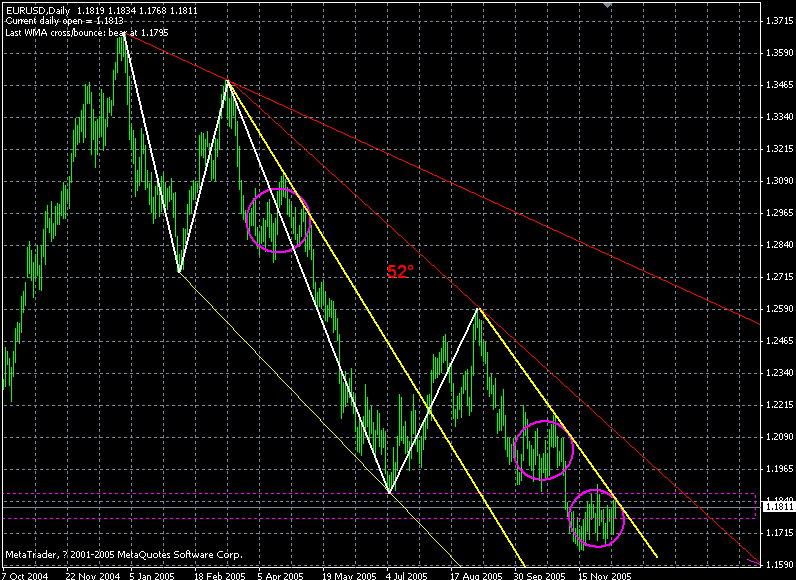The width and height of the screenshot is (796, 580).
Task: Click price level 1.1965 on the axis
Action: point(779,468)
